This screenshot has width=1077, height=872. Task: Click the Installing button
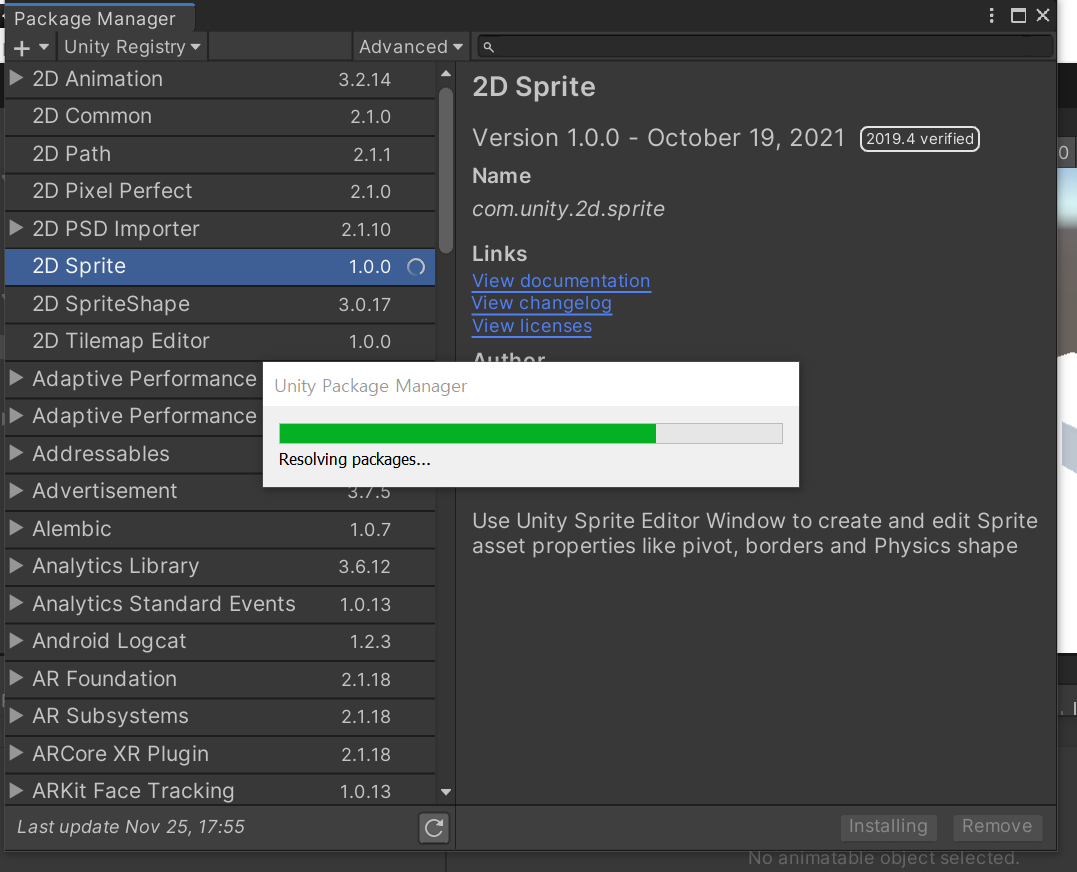coord(888,826)
